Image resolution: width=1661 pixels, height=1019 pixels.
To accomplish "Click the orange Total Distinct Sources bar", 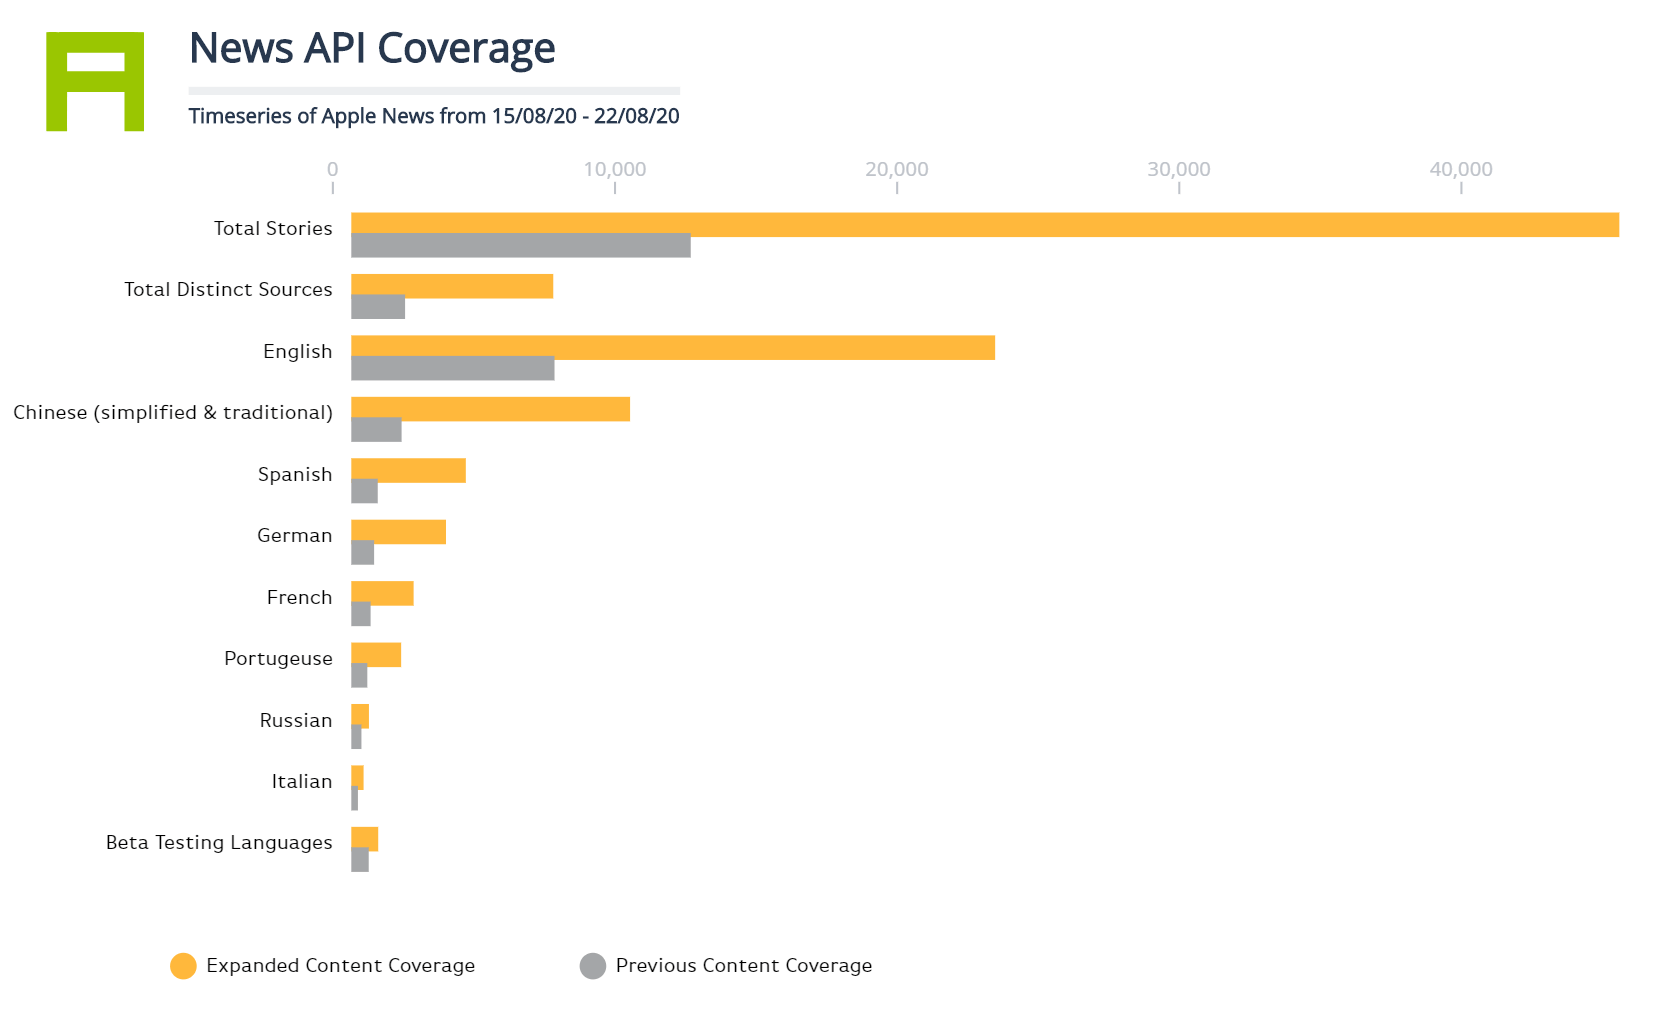I will click(452, 286).
